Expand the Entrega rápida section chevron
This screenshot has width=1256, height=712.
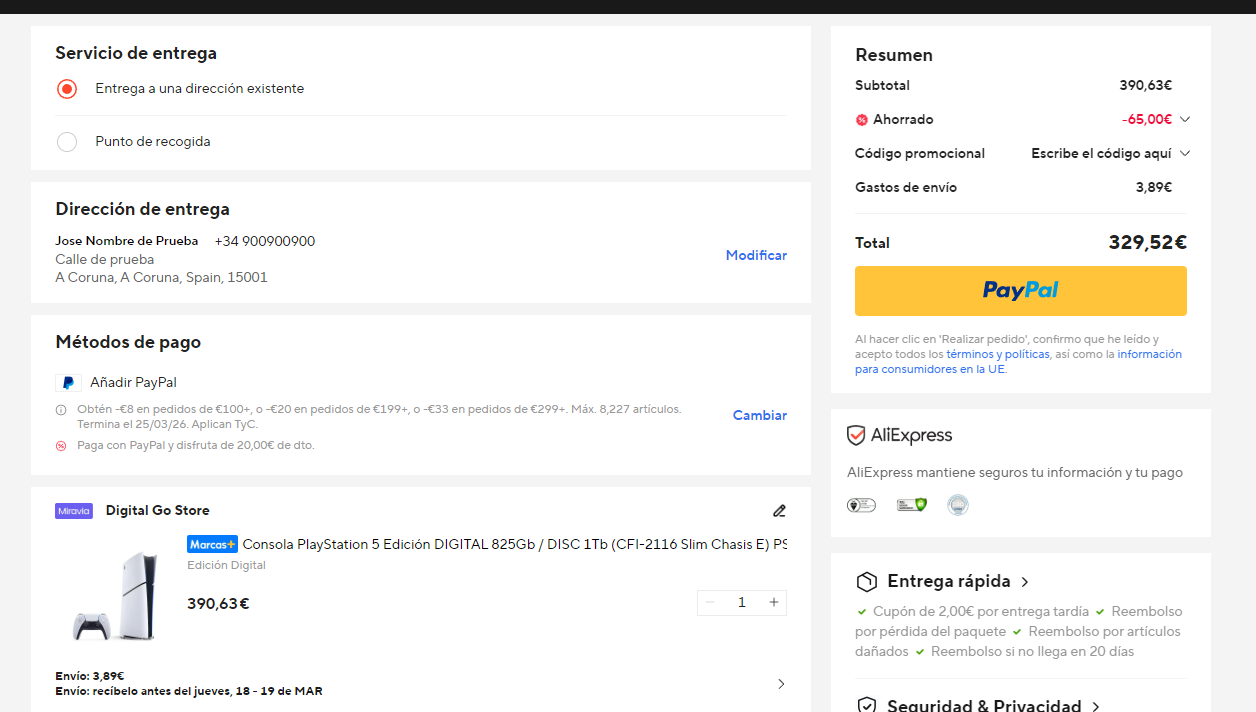tap(1025, 582)
